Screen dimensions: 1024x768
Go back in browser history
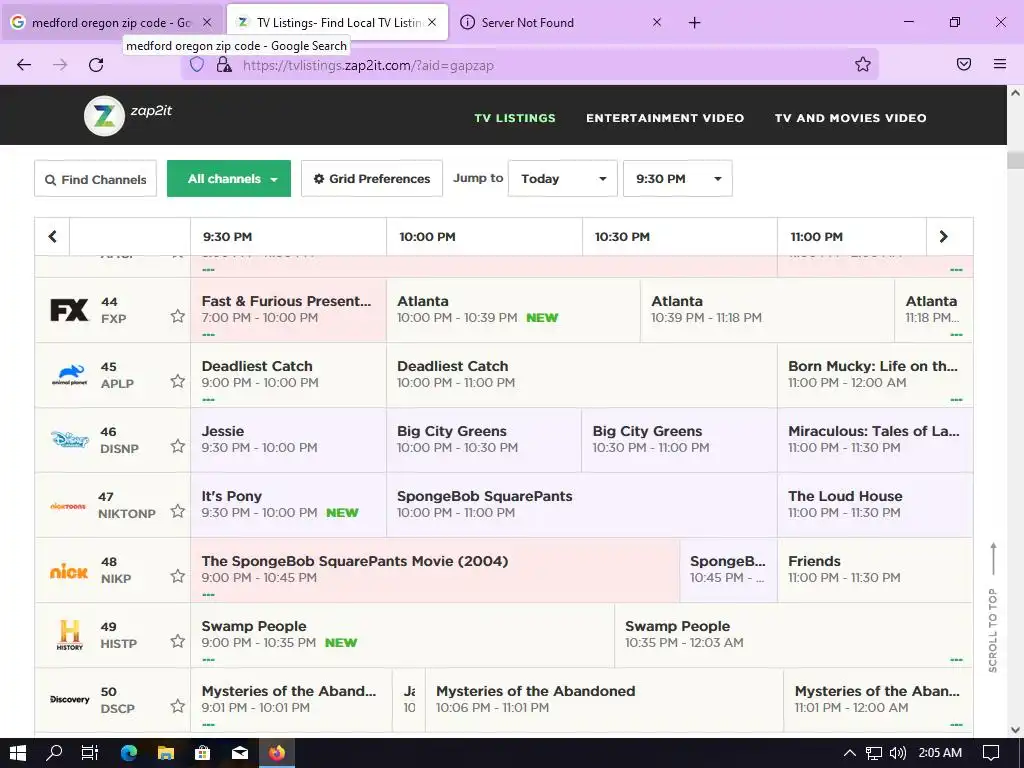coord(24,65)
